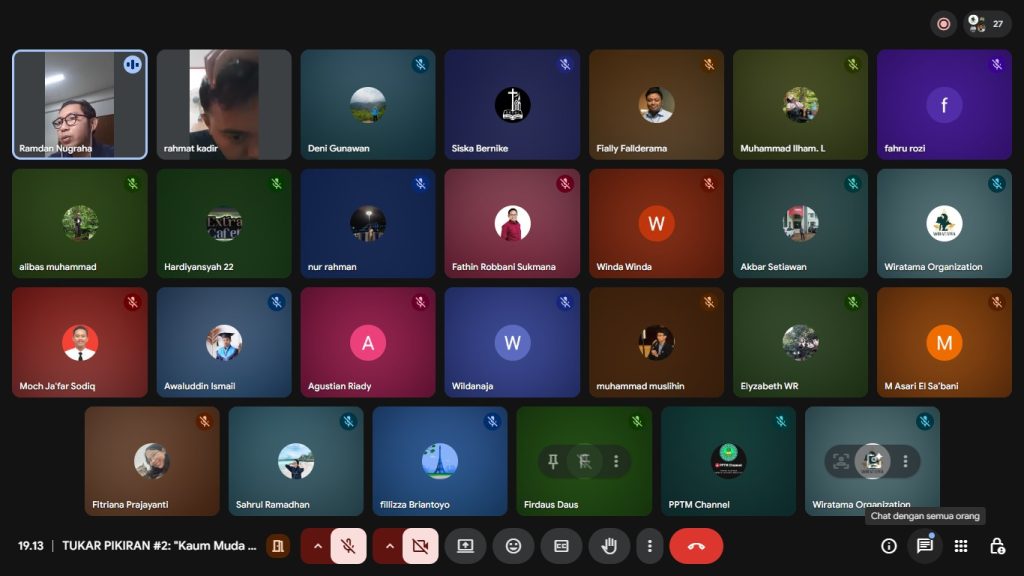Open the activities grid icon
The height and width of the screenshot is (576, 1024).
coord(961,546)
